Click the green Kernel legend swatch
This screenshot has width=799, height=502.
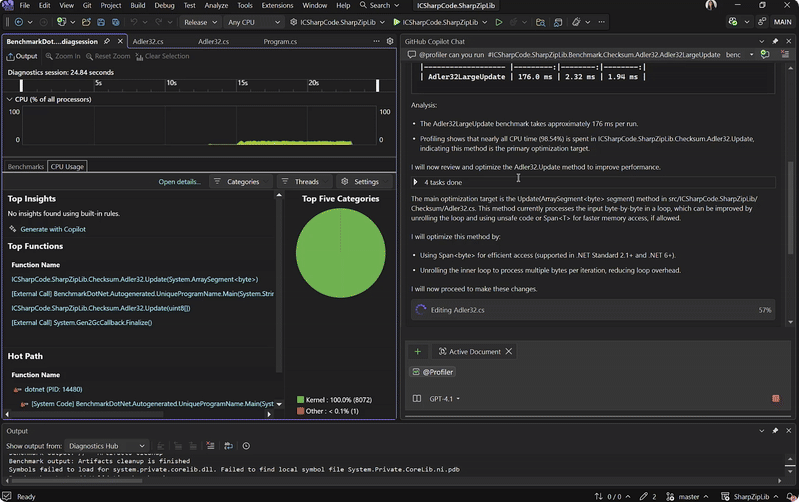point(301,399)
